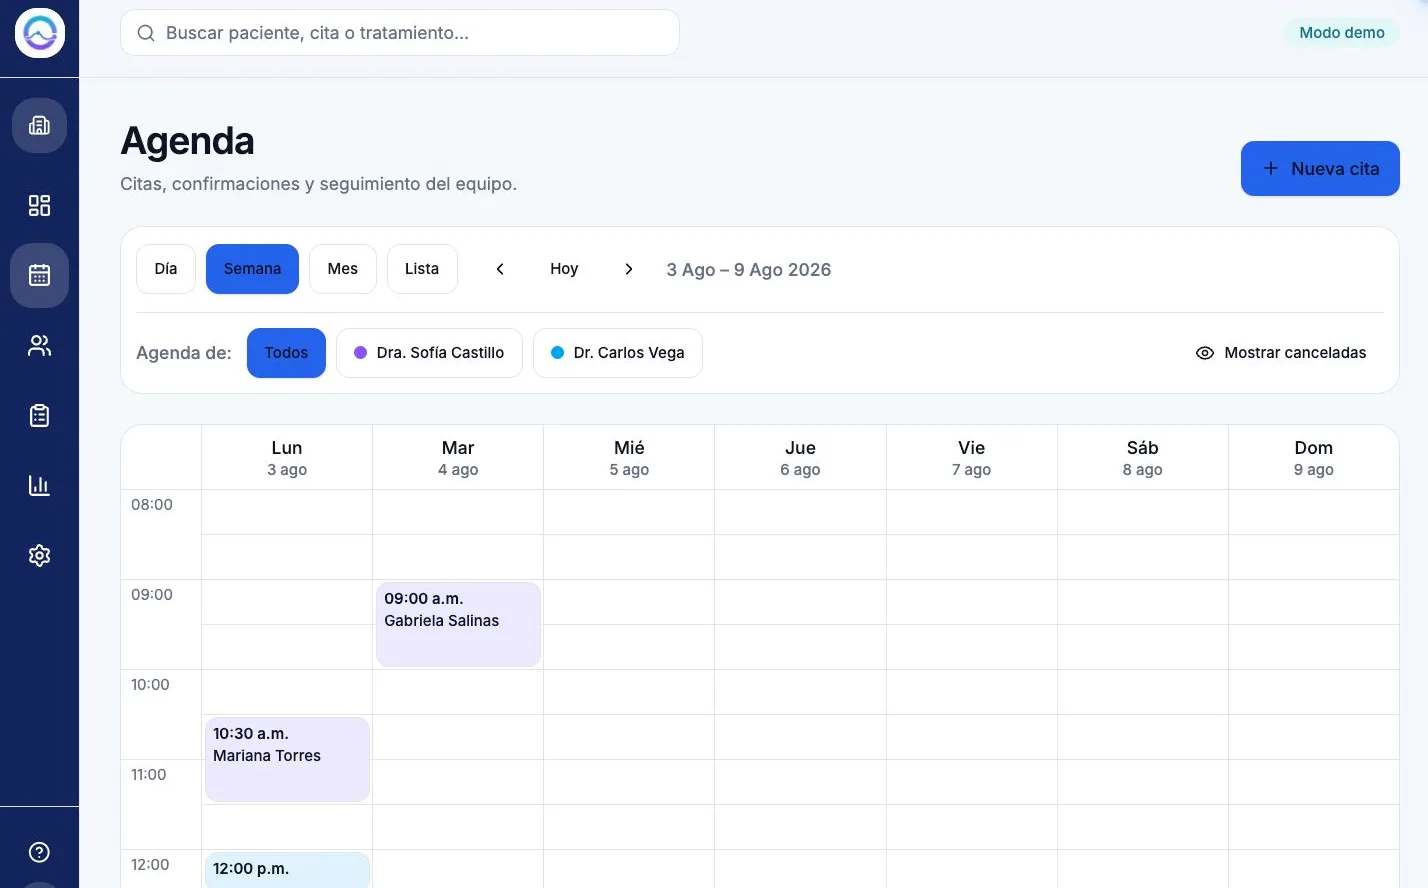1428x888 pixels.
Task: Open the patients people icon in sidebar
Action: 39,345
